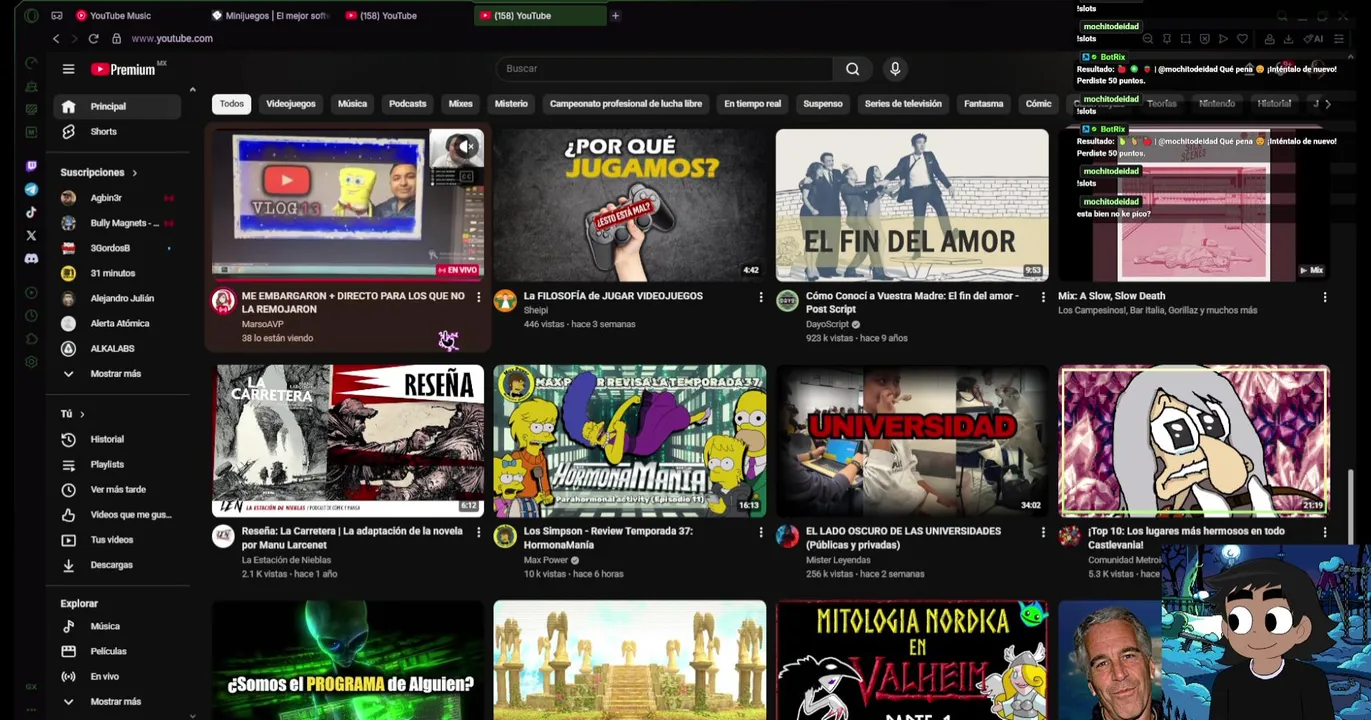This screenshot has width=1371, height=720.
Task: Open options for Los Simpson Review video
Action: coord(761,532)
